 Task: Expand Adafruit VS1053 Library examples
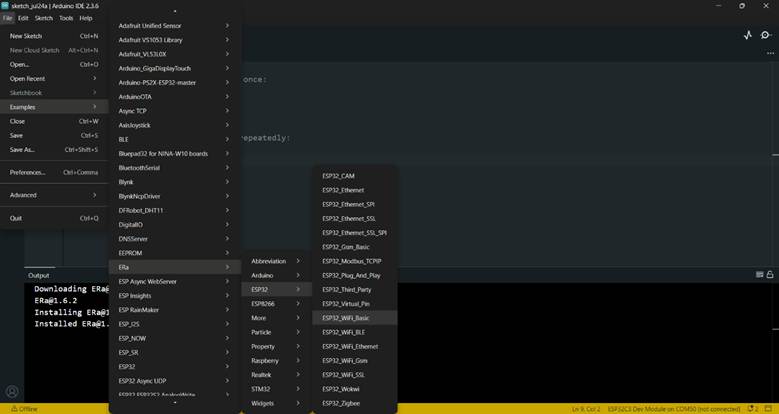point(175,40)
